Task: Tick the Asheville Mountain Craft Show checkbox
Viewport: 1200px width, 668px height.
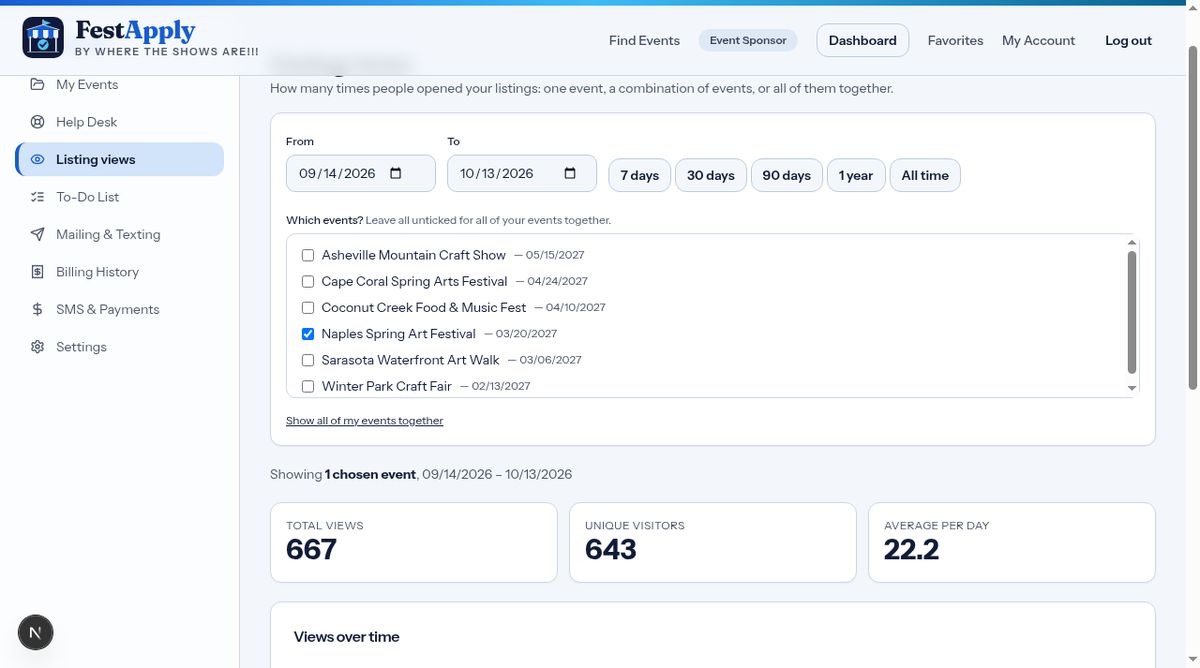Action: (308, 255)
